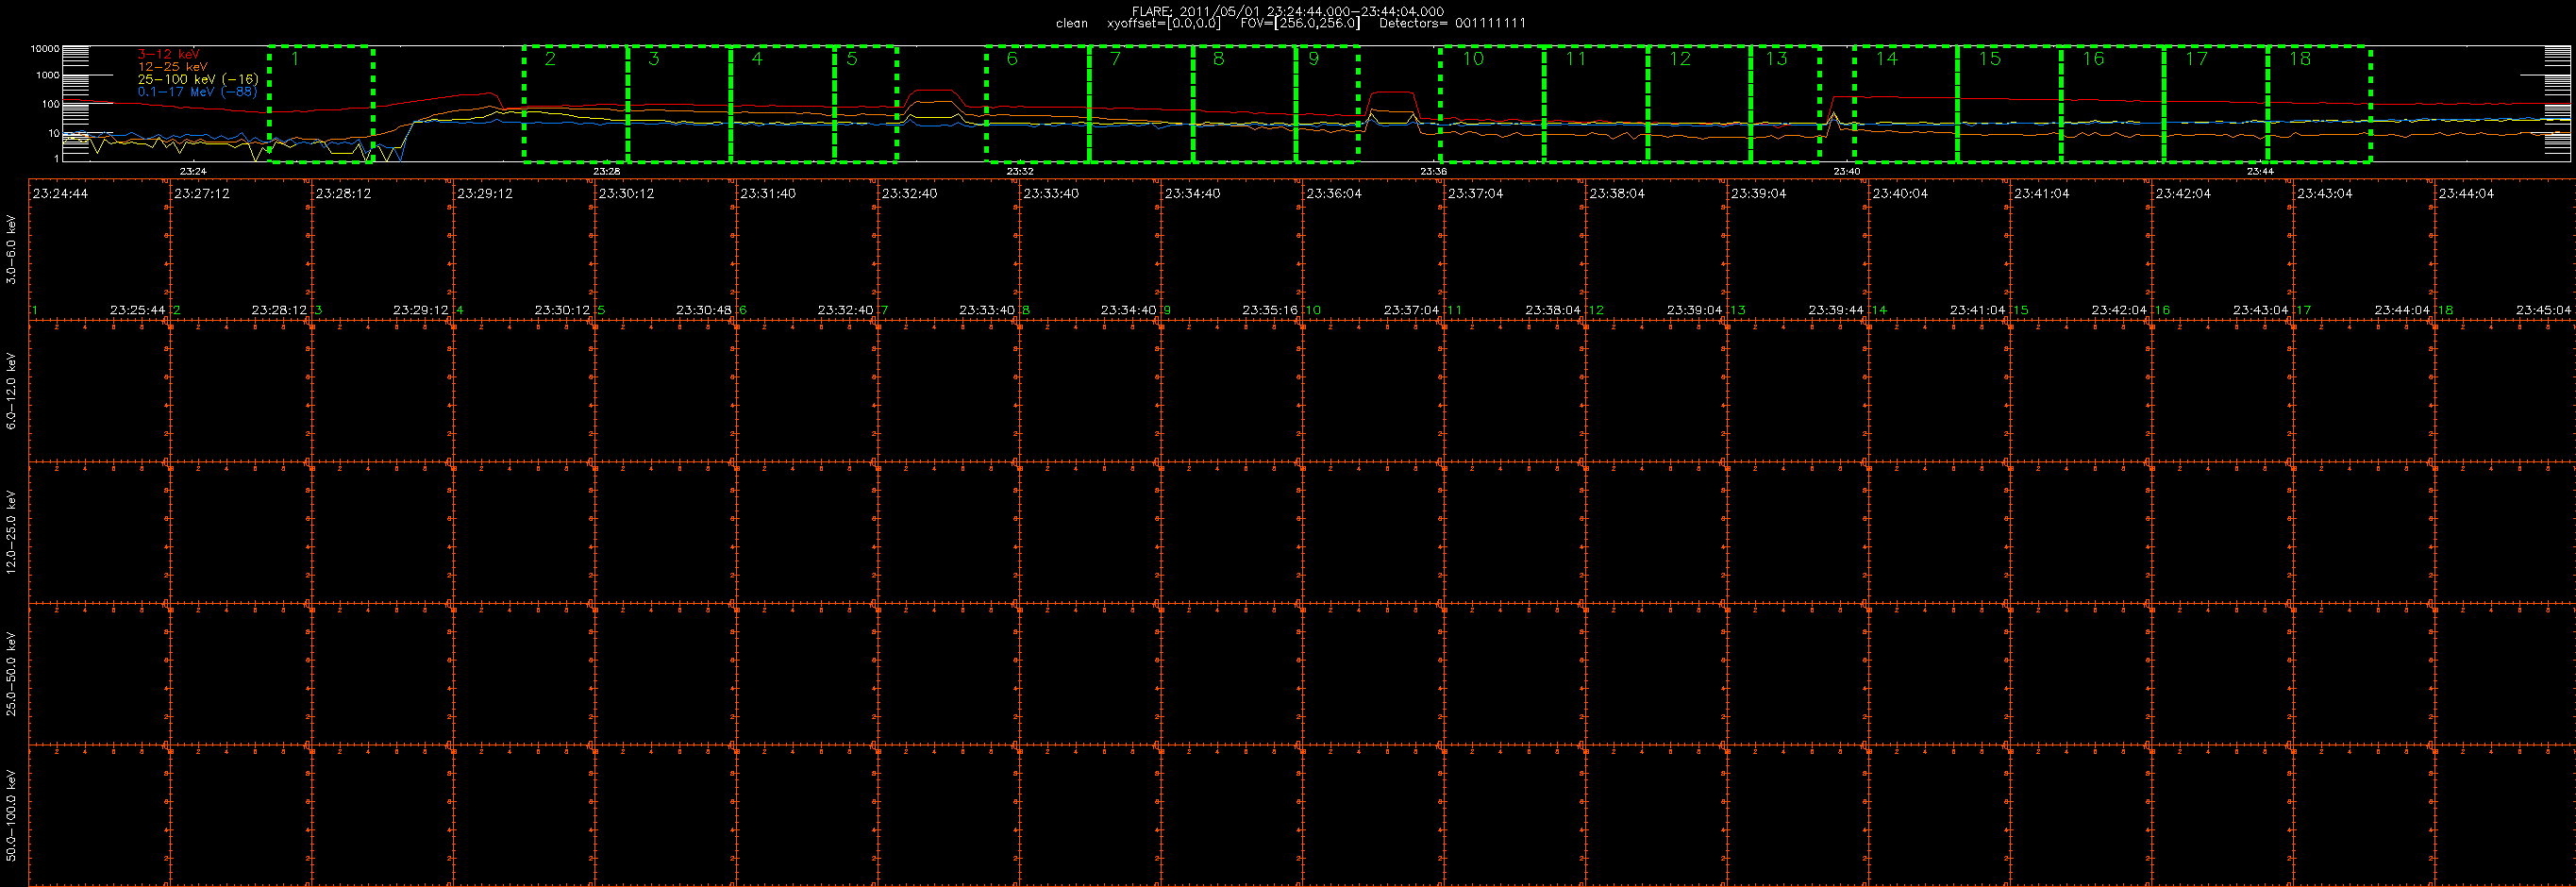Select the blue 0.1-17 MeV (-88) legend entry
This screenshot has width=2576, height=887.
(197, 92)
